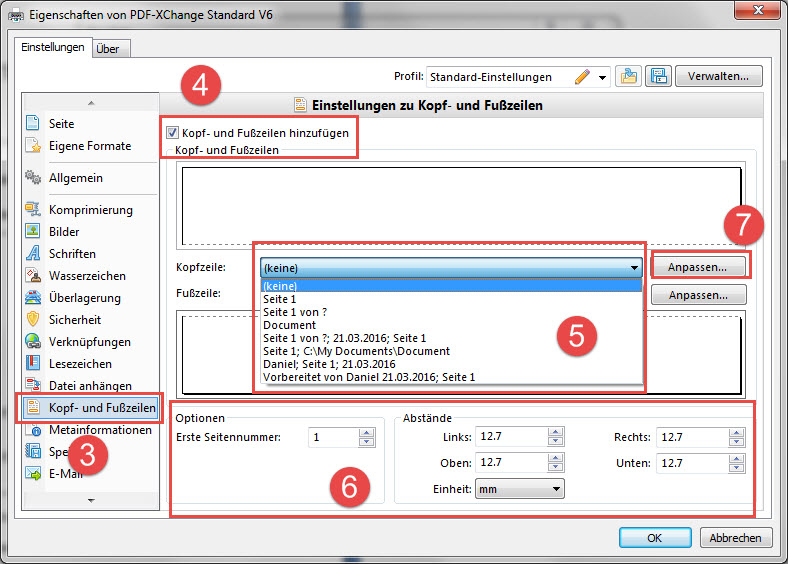Screen dimensions: 788x564
Task: Increase the Links margin spinner
Action: [555, 432]
